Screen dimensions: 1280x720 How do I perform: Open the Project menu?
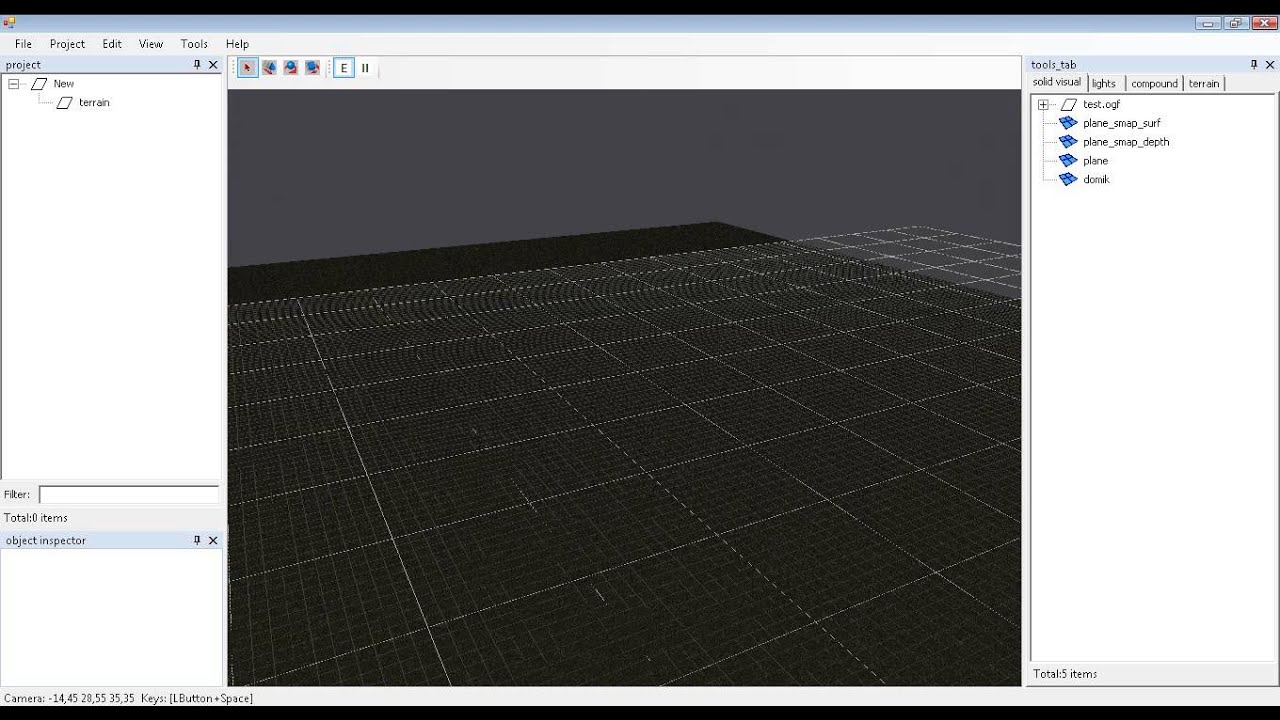point(67,44)
